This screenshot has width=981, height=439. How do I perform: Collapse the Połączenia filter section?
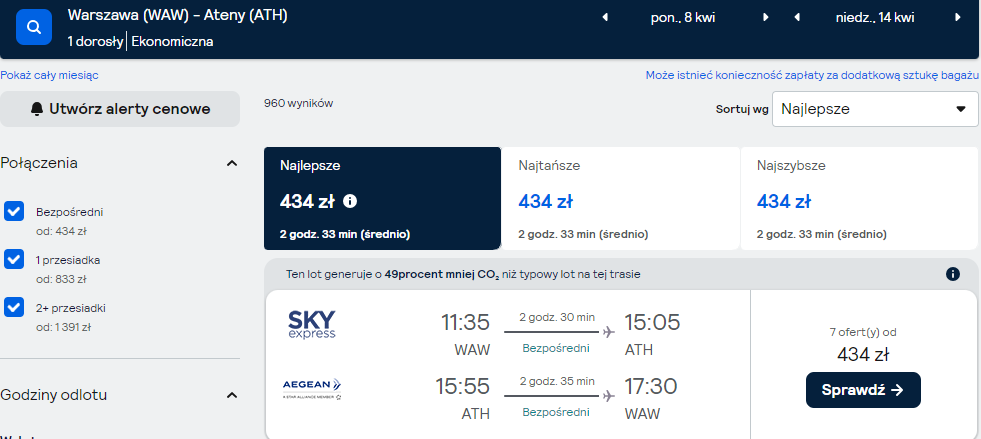point(231,163)
